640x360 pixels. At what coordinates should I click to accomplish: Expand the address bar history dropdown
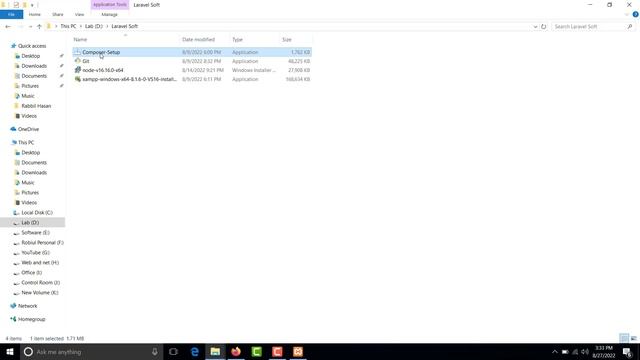535,27
